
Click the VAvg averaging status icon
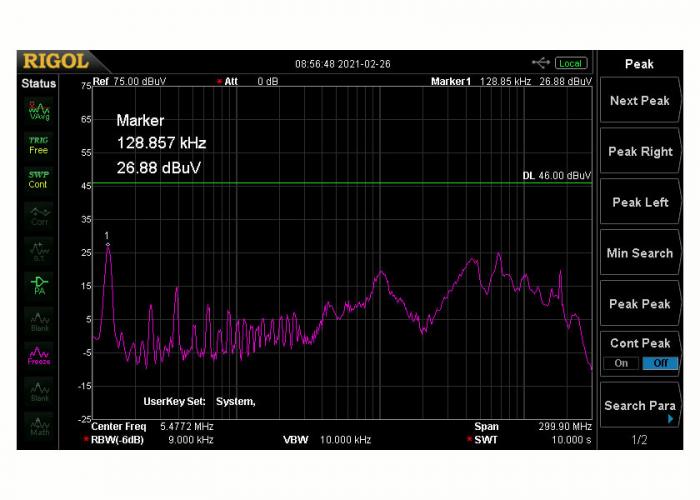click(38, 110)
